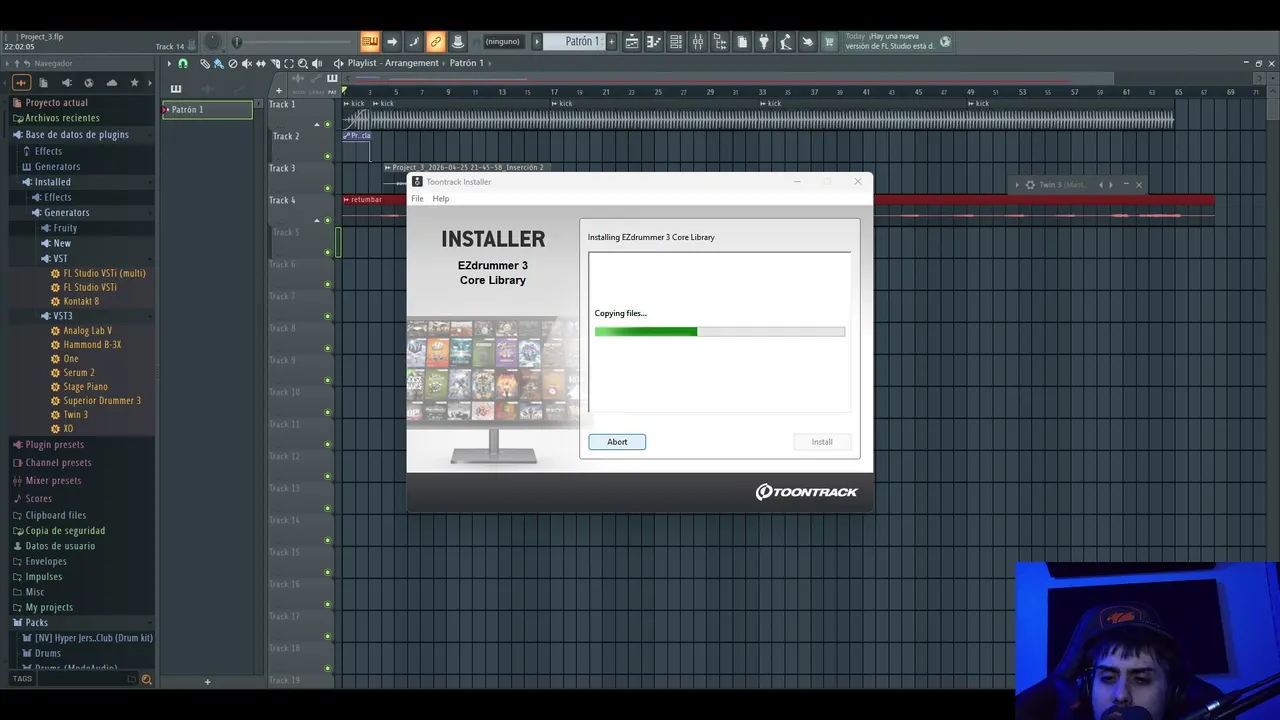The width and height of the screenshot is (1280, 720).
Task: Mute Track 7 with its green dot
Action: [327, 316]
